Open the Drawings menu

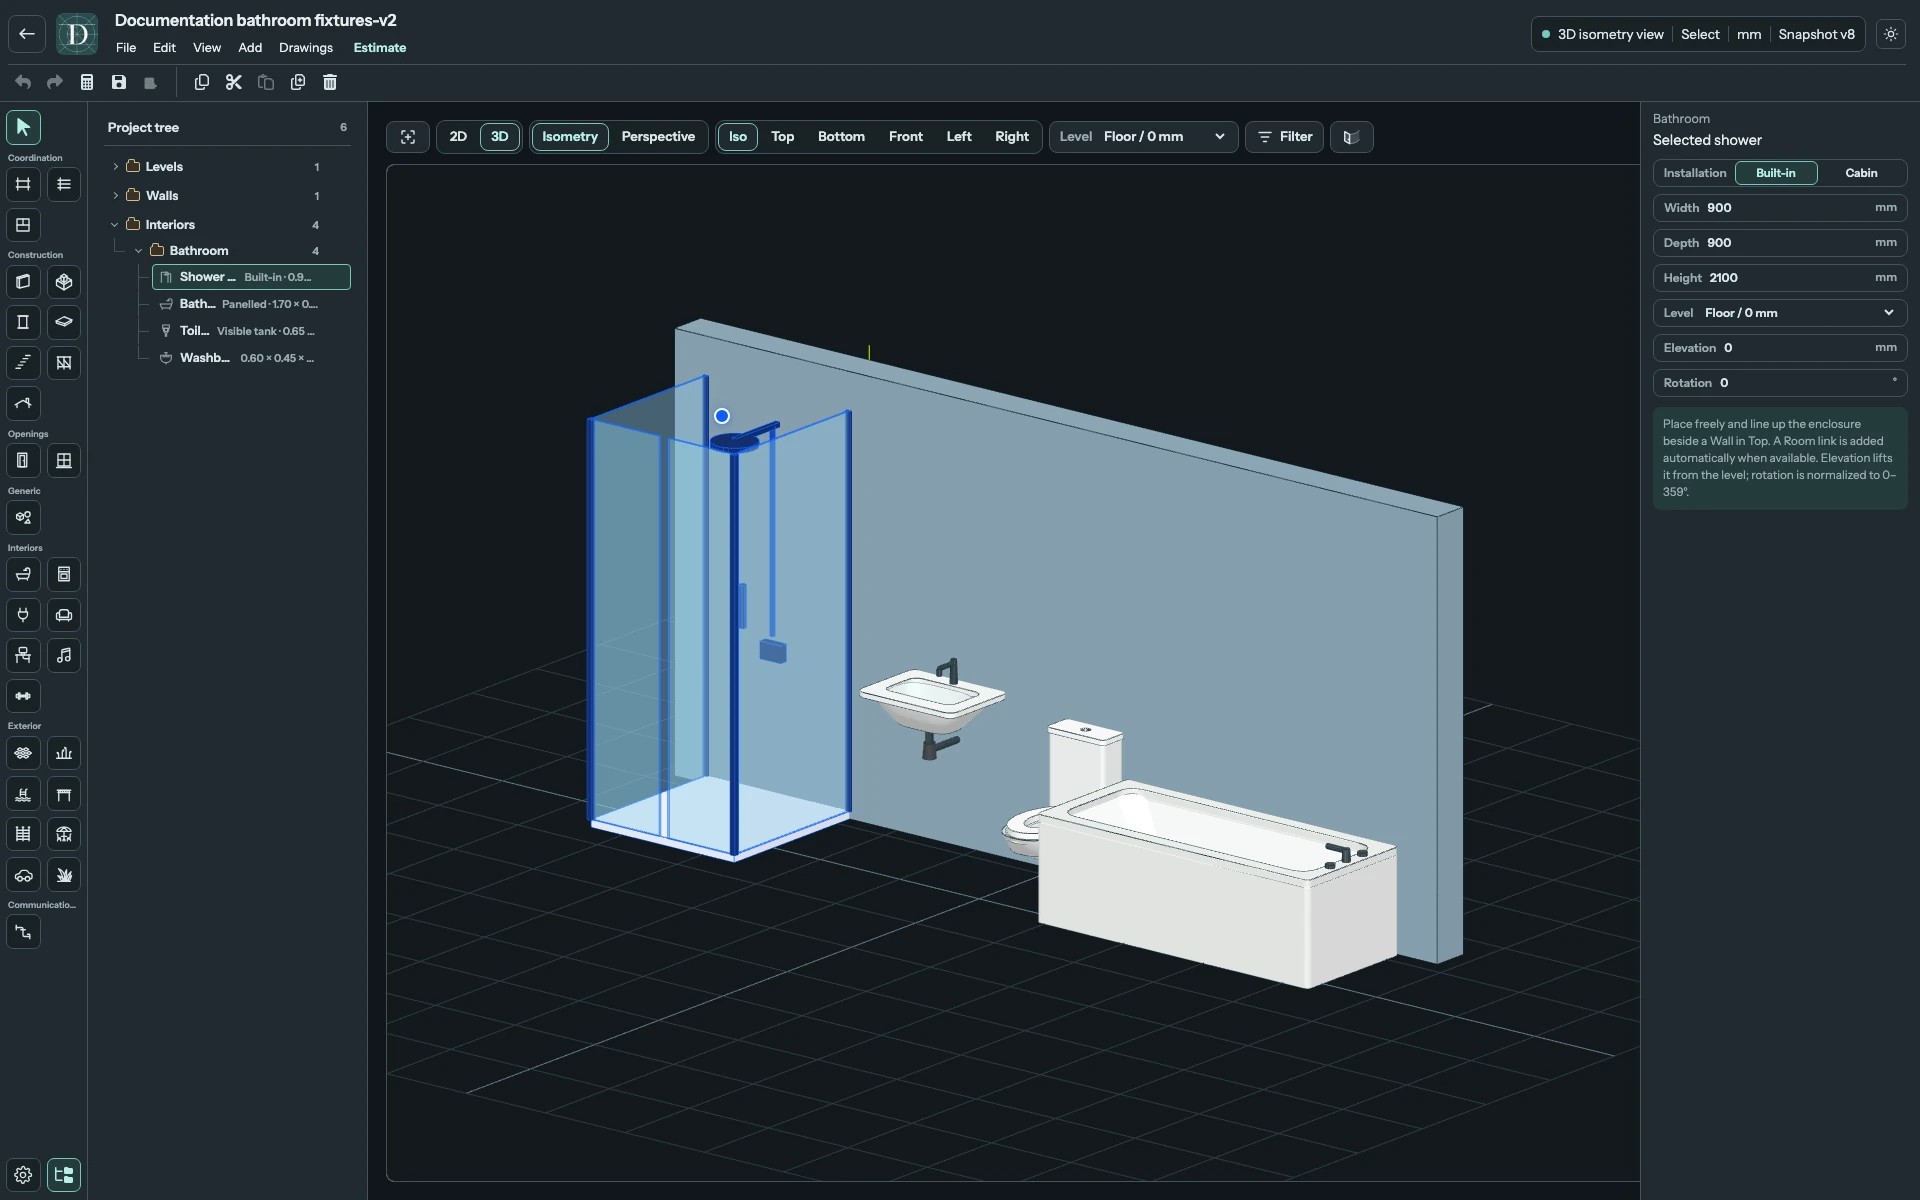306,48
